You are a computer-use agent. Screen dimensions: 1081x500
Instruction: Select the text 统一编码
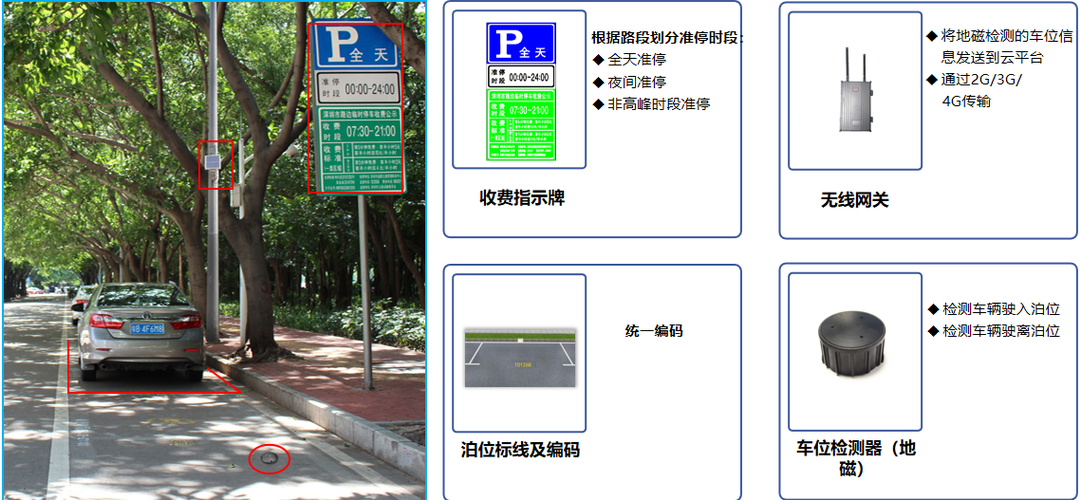coord(654,331)
